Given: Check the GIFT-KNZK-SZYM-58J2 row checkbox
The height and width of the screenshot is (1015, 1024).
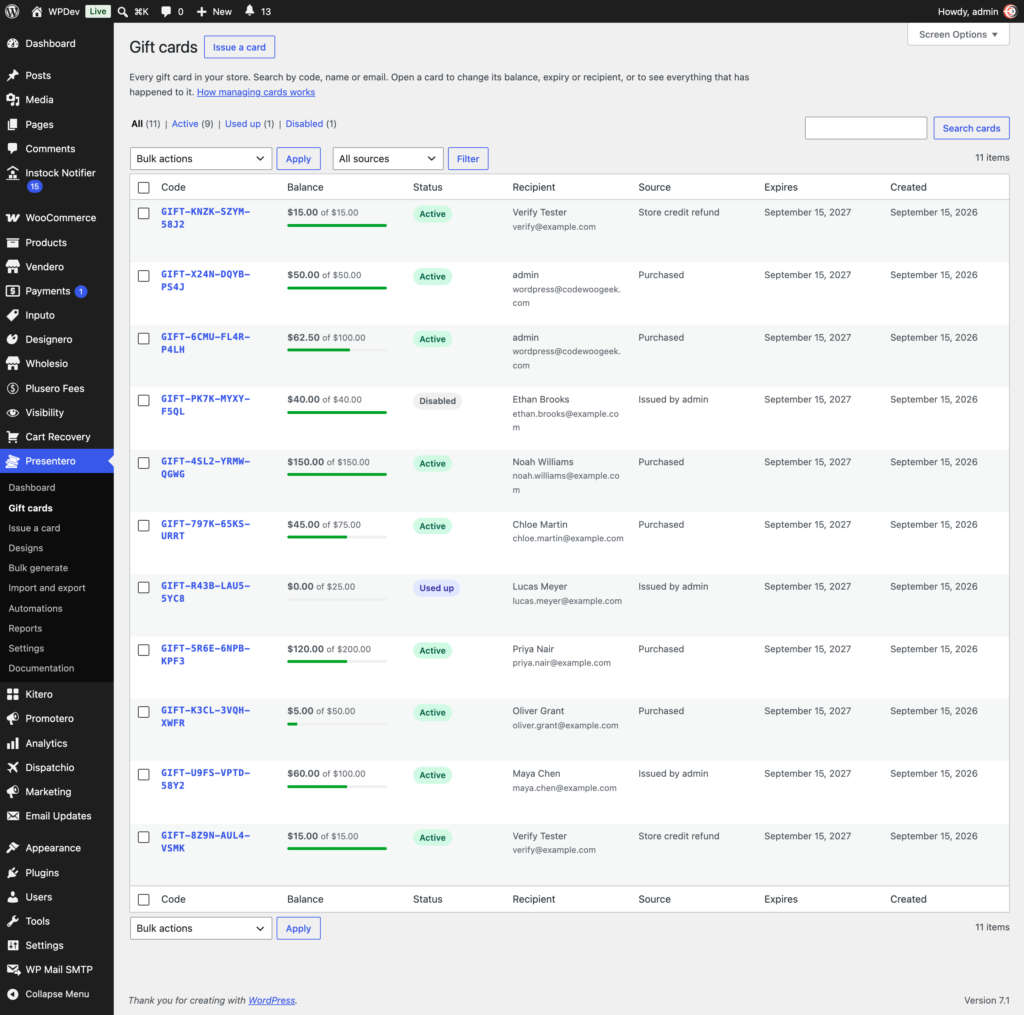Looking at the screenshot, I should pos(144,214).
